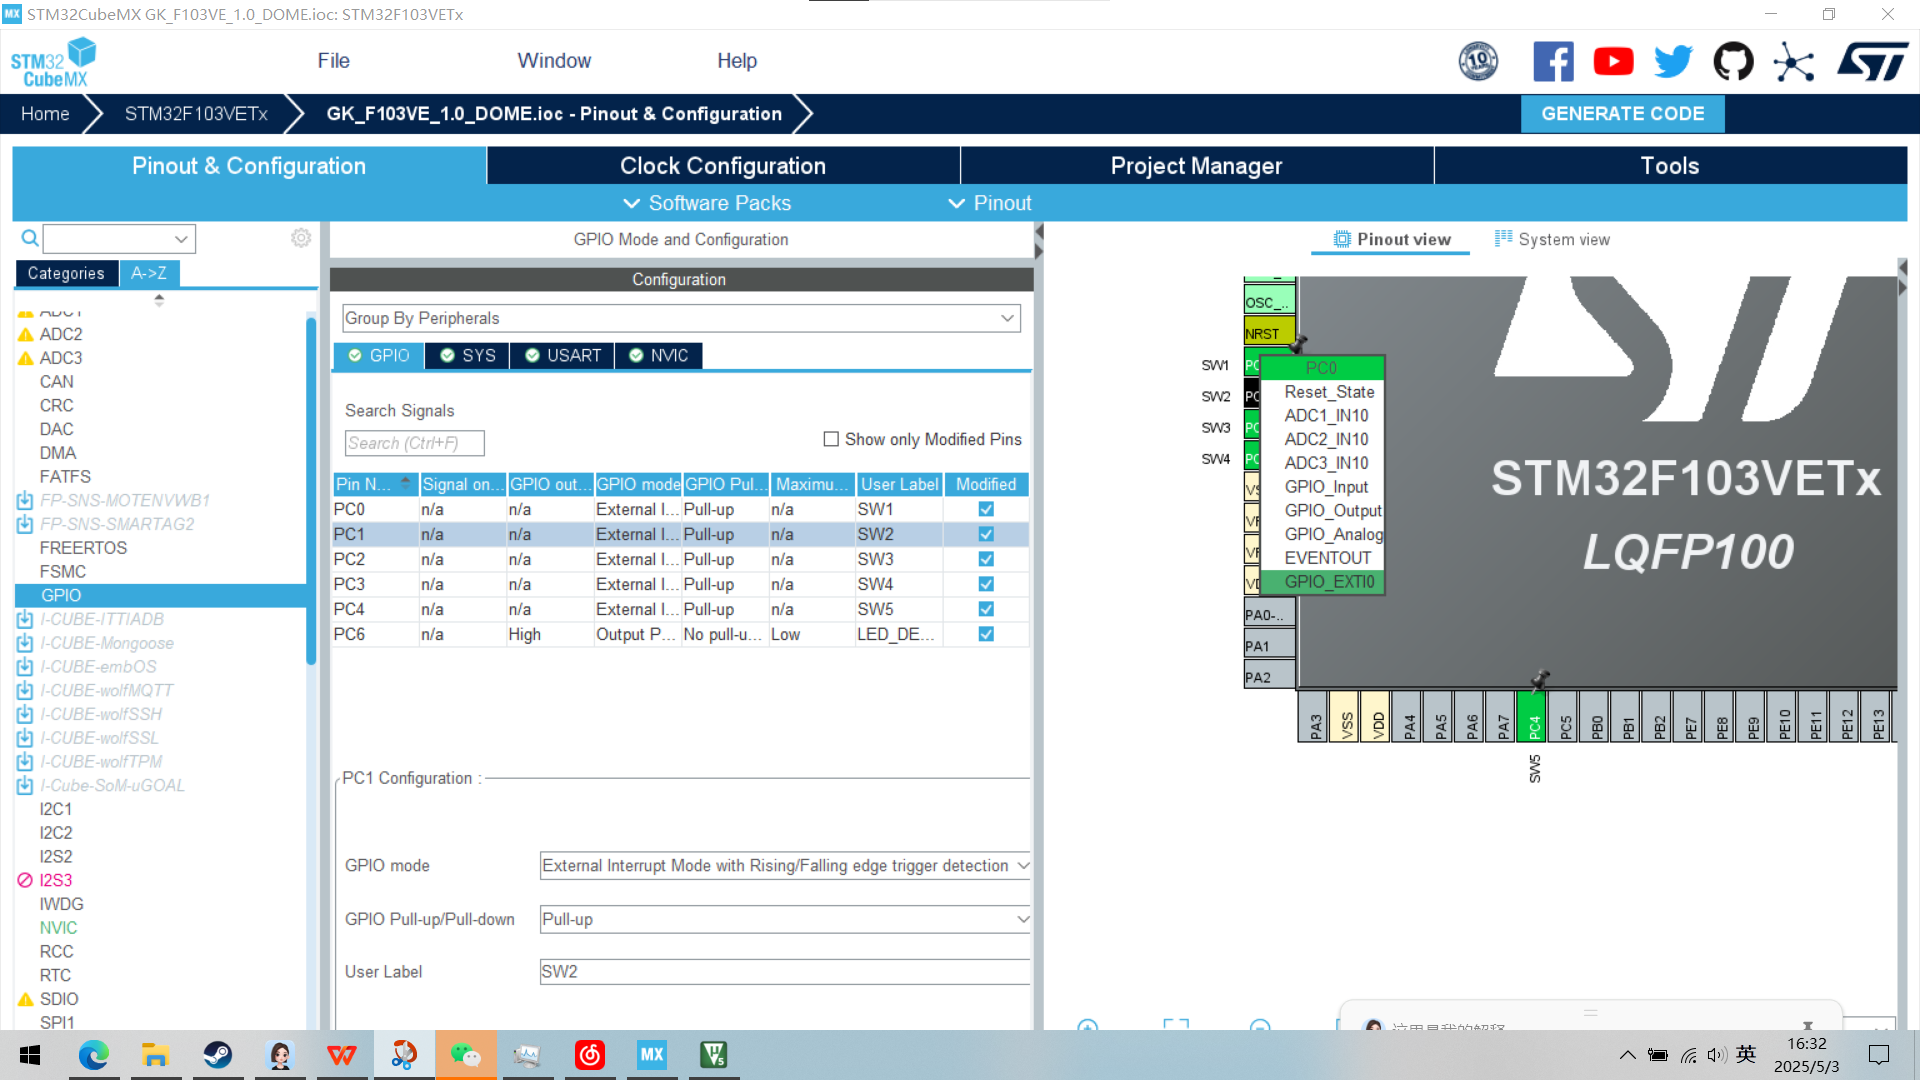
Task: Click the Twitter bird icon
Action: pos(1673,62)
